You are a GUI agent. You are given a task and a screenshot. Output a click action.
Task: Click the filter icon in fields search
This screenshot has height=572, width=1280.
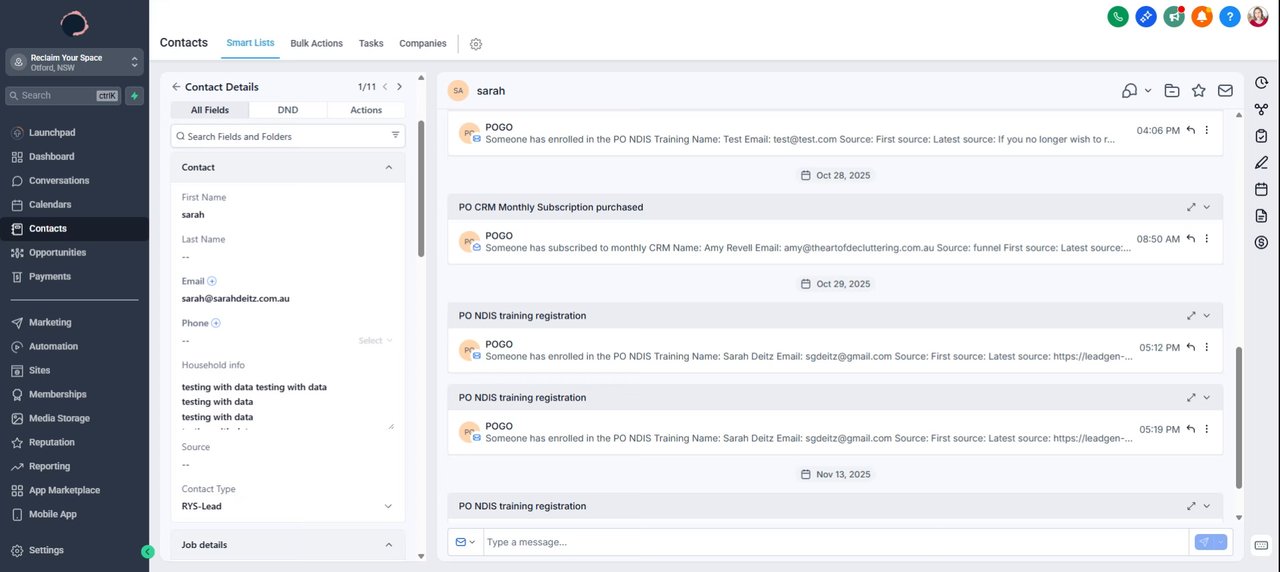[x=395, y=136]
